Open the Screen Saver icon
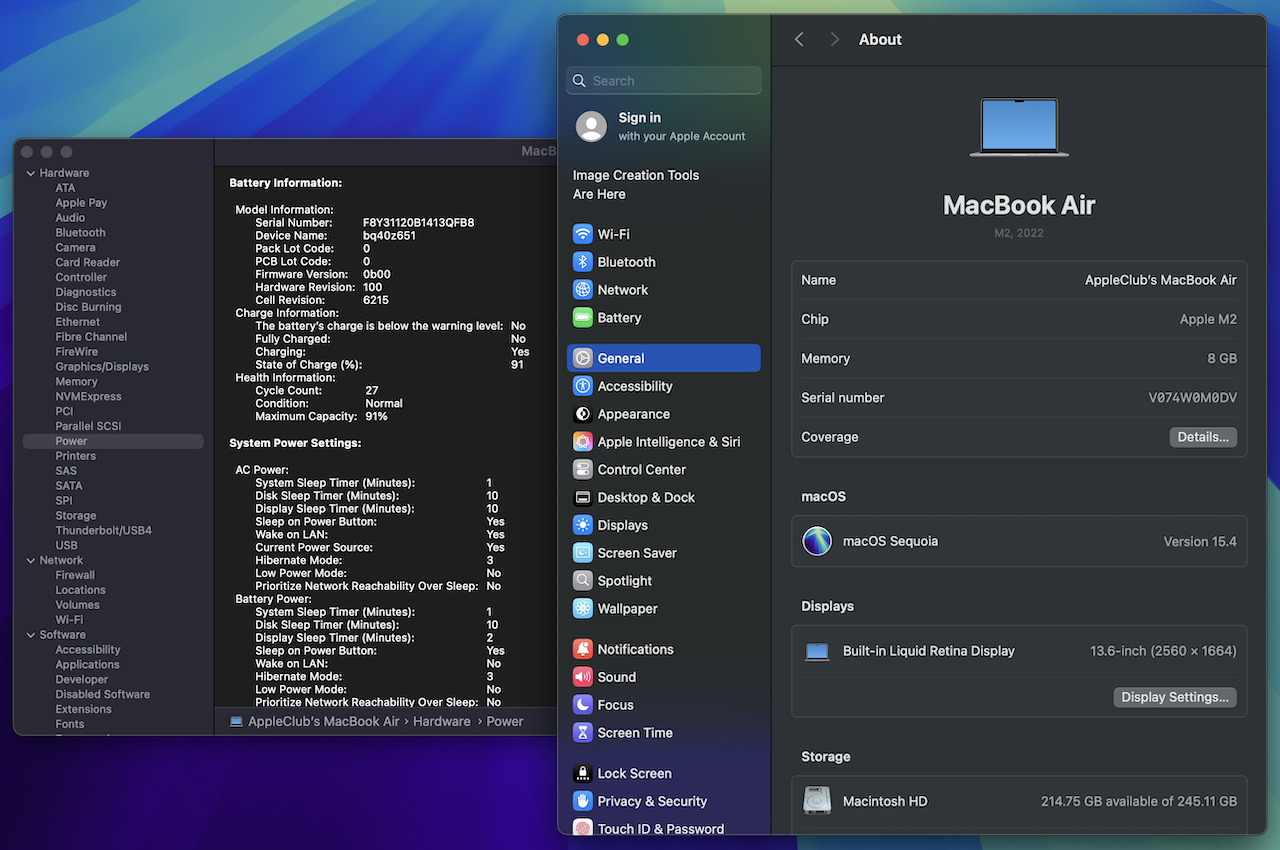Screen dimensions: 1280x850 coord(583,553)
